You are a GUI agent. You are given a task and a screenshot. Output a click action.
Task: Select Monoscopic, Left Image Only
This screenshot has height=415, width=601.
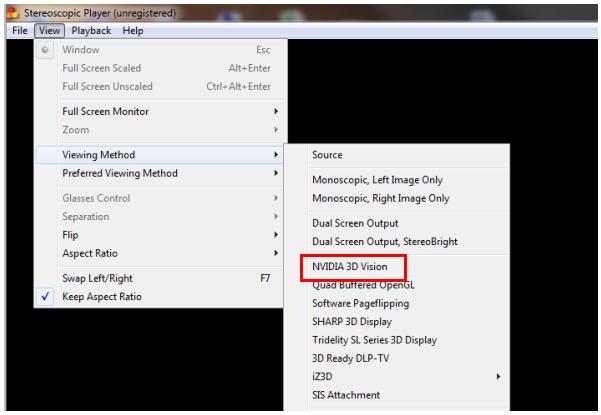[x=377, y=180]
